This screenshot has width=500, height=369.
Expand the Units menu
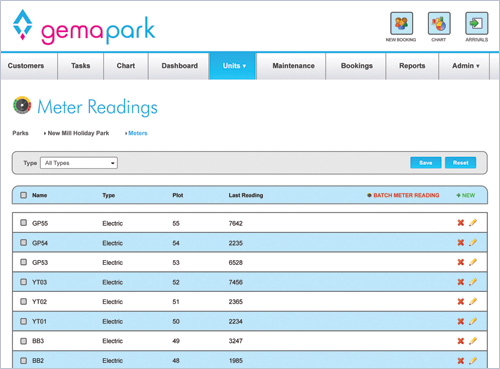click(x=233, y=66)
